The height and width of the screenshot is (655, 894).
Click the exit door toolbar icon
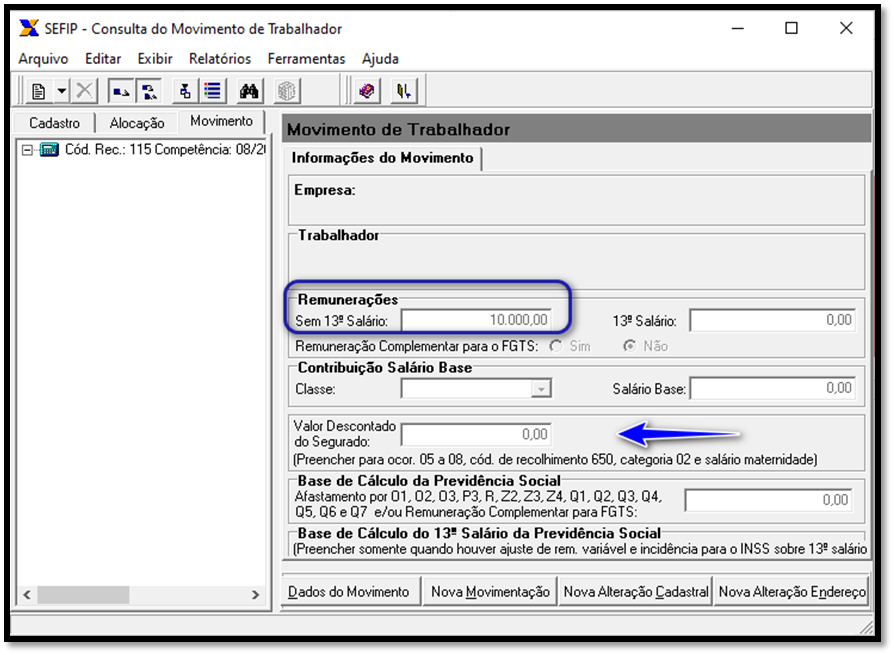pos(404,91)
